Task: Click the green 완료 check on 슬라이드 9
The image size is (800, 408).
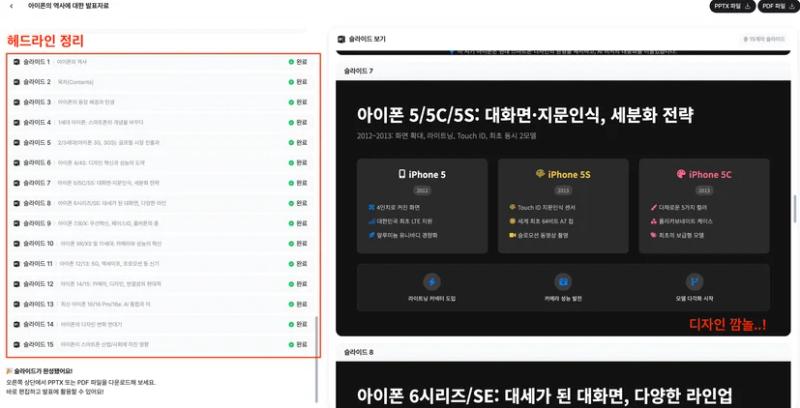Action: tap(291, 223)
